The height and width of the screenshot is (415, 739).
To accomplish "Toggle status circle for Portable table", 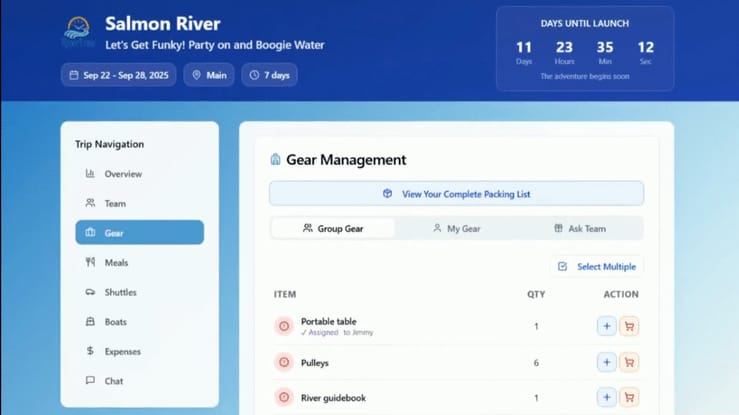I will 283,326.
